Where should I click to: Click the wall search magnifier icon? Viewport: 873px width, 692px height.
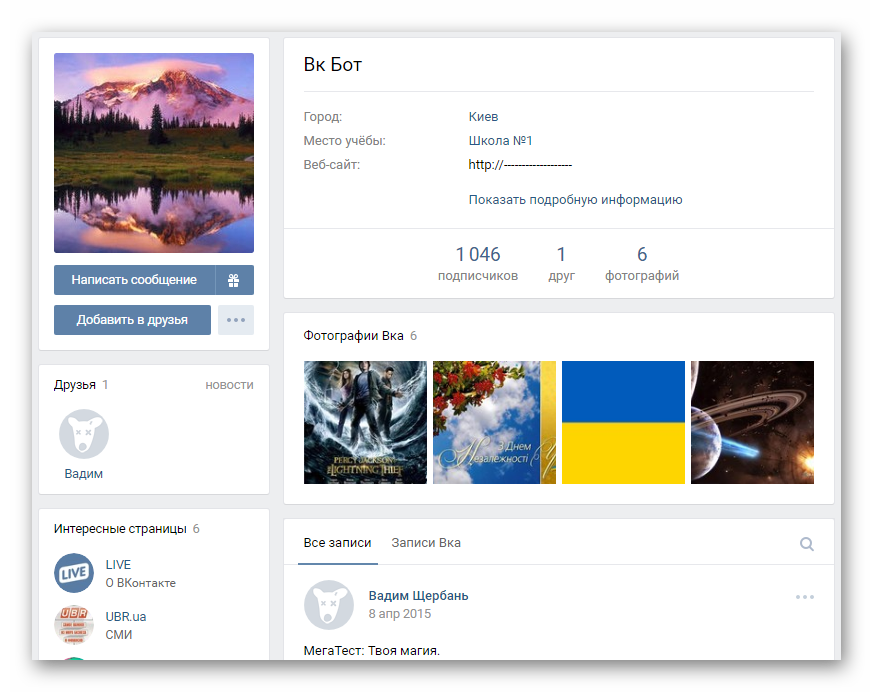[806, 544]
